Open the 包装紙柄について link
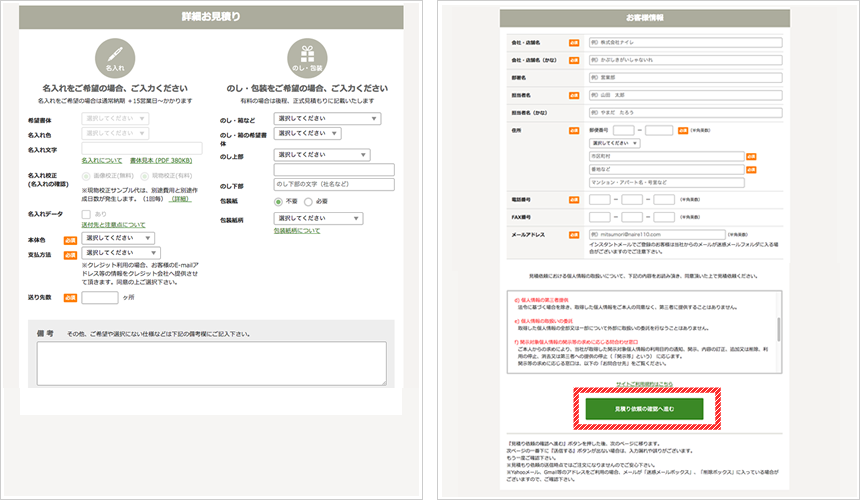The width and height of the screenshot is (860, 500). click(x=297, y=231)
